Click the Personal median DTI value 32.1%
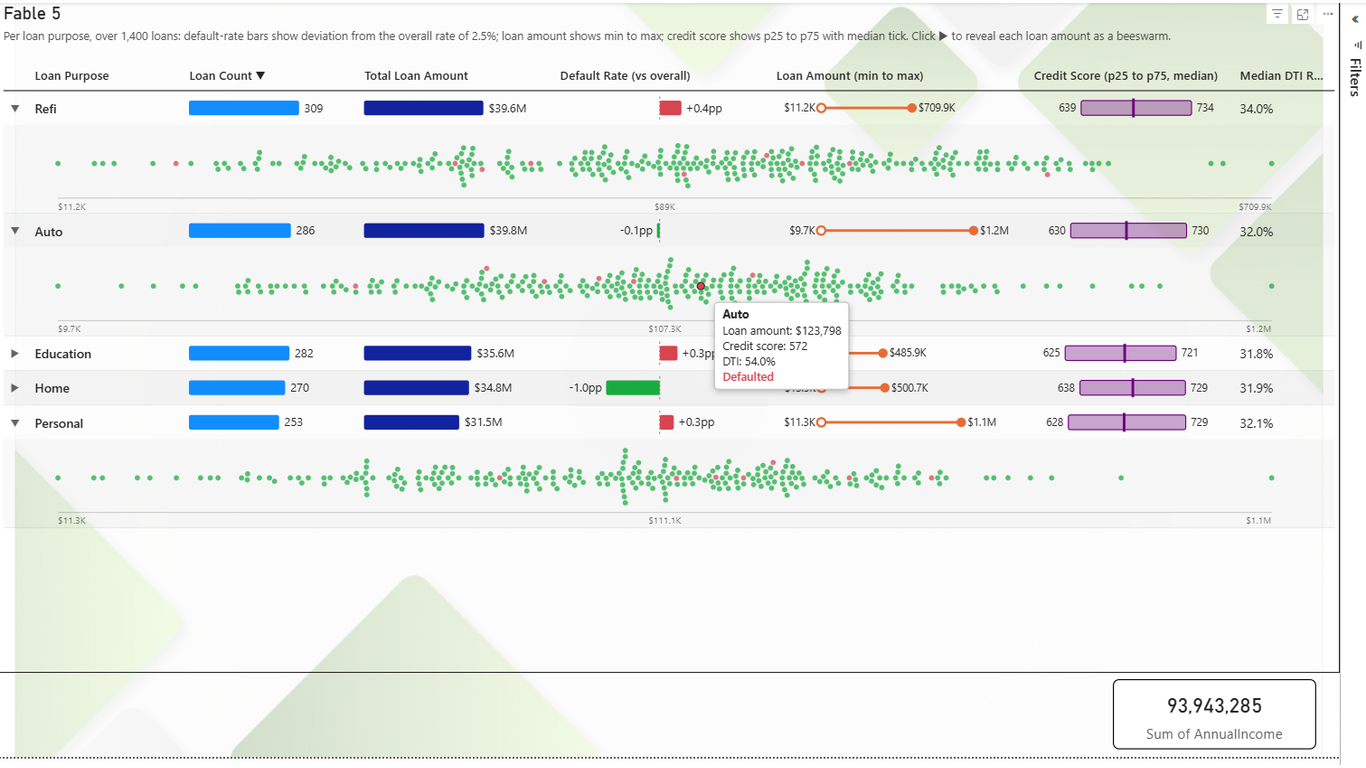1366x768 pixels. pos(1256,424)
